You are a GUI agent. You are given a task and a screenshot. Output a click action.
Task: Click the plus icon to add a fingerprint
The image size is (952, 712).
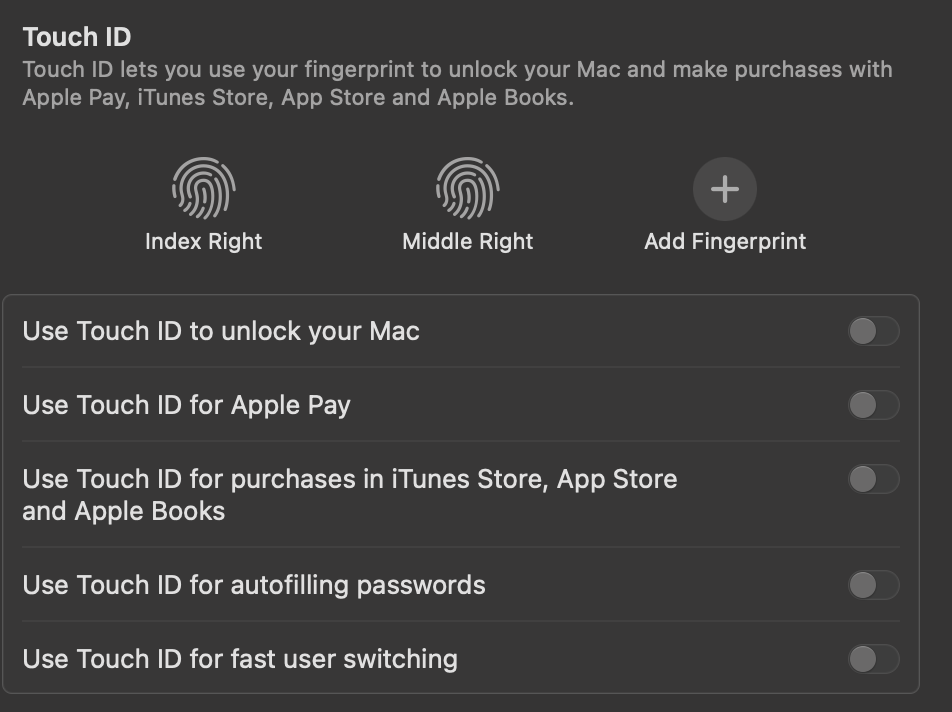[725, 189]
